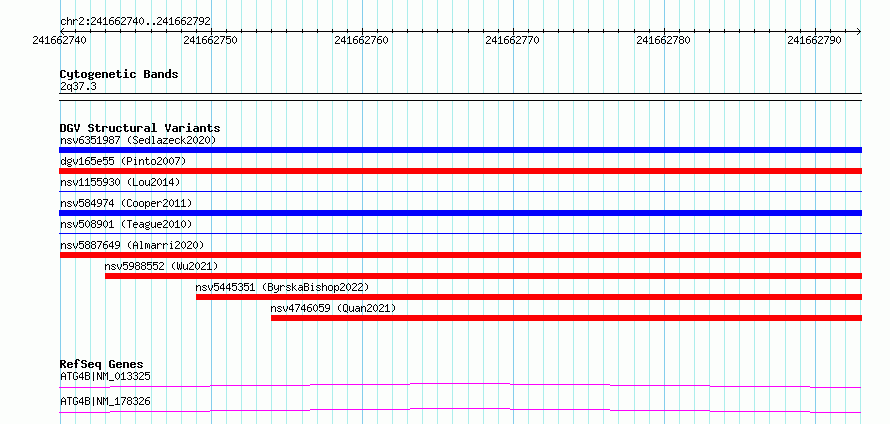Click ruler position 241662780
Viewport: 890px width, 424px height.
click(x=664, y=40)
